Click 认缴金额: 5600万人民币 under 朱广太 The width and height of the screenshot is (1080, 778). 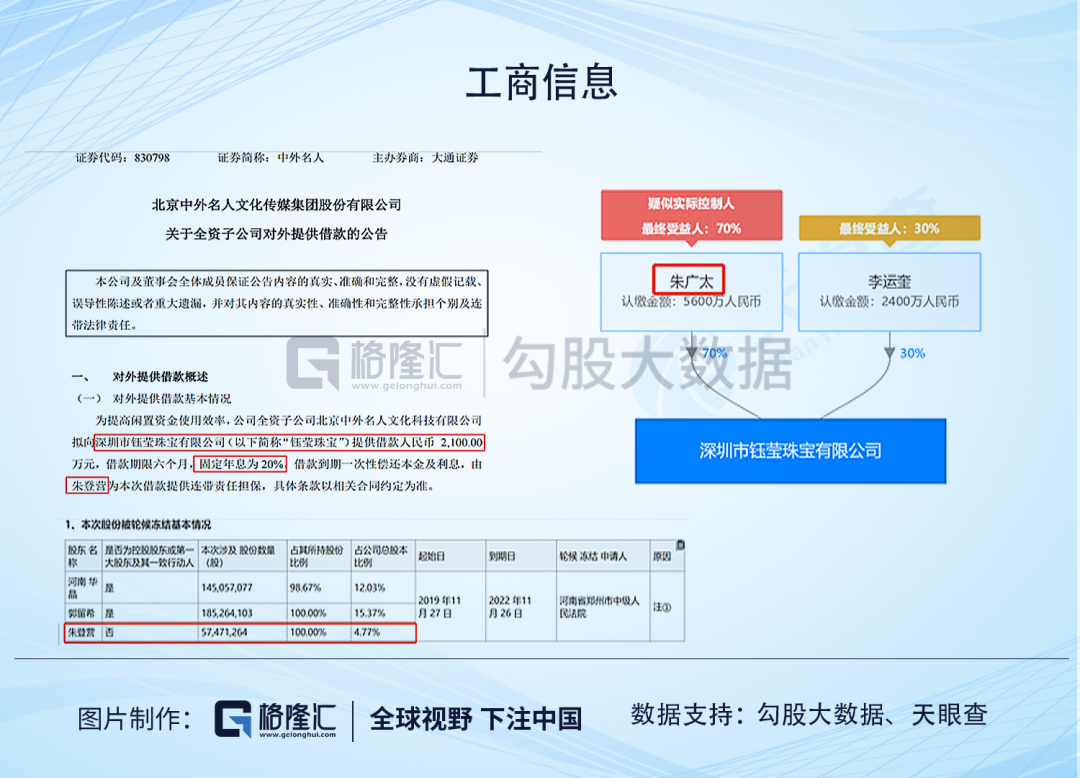pyautogui.click(x=691, y=302)
